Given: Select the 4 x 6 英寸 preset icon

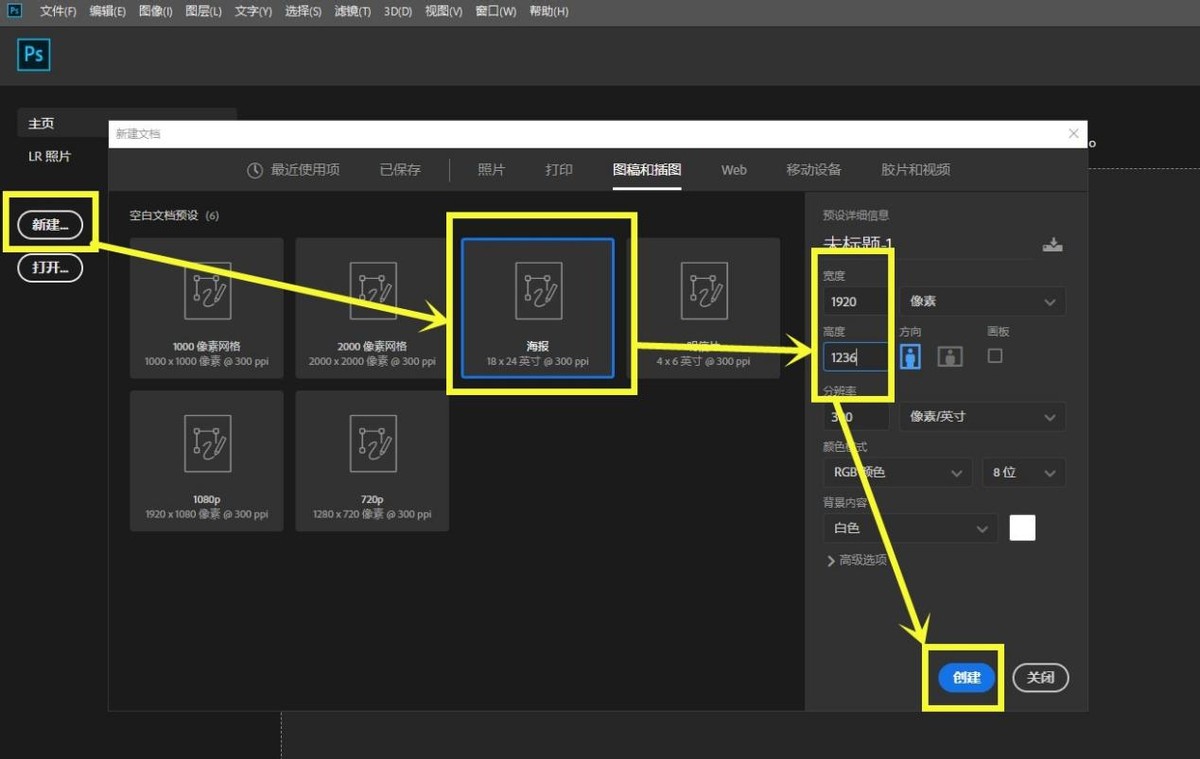Looking at the screenshot, I should click(703, 290).
